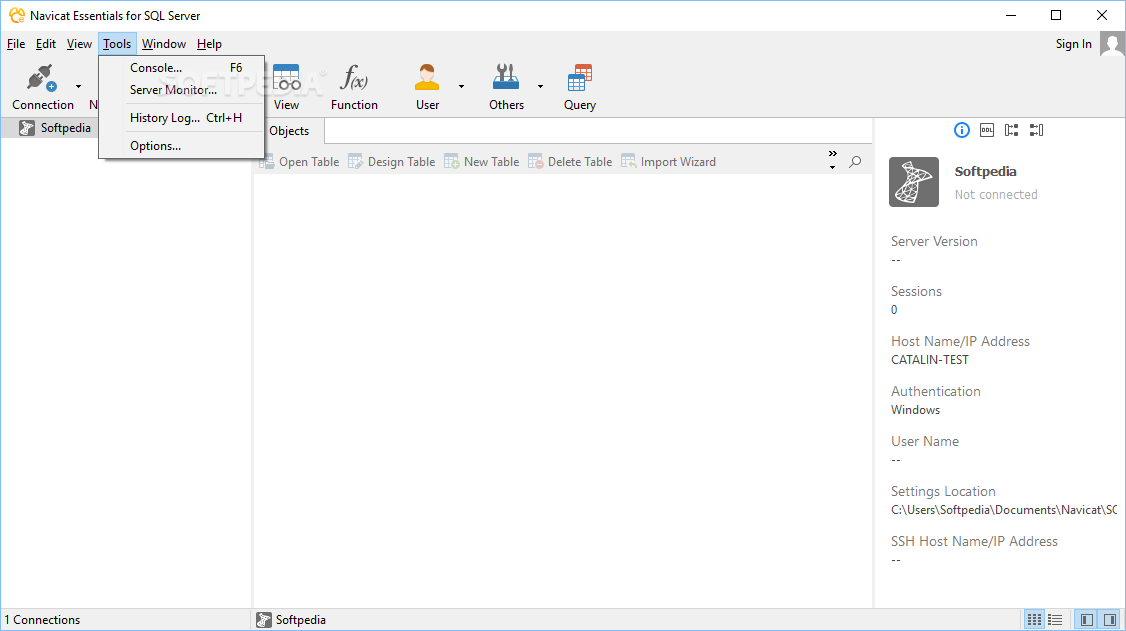Open the User toolbar icon
Screen dimensions: 1126x631
(427, 78)
